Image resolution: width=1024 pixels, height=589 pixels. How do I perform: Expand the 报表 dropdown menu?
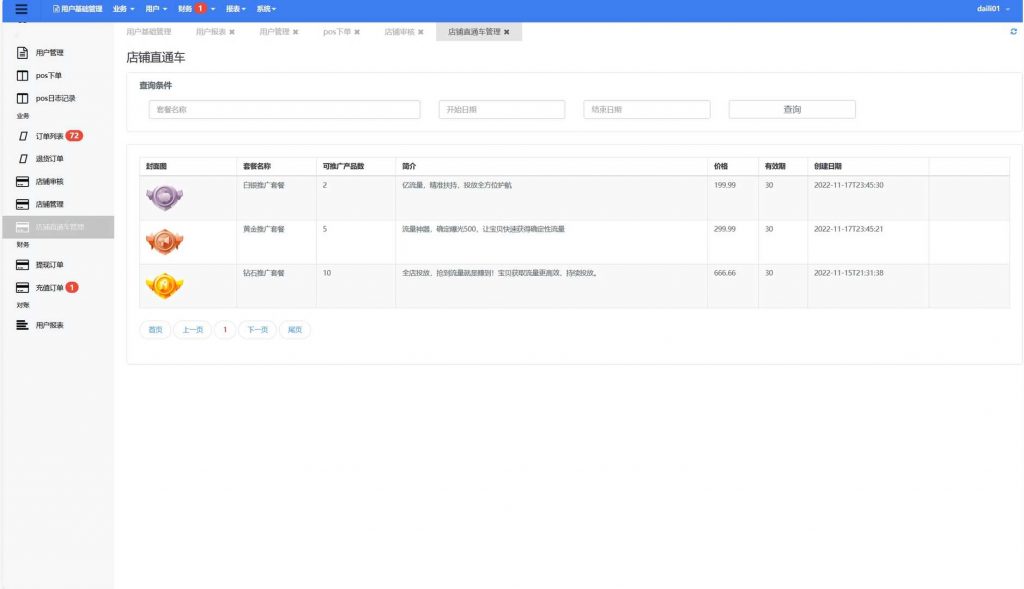click(x=237, y=9)
